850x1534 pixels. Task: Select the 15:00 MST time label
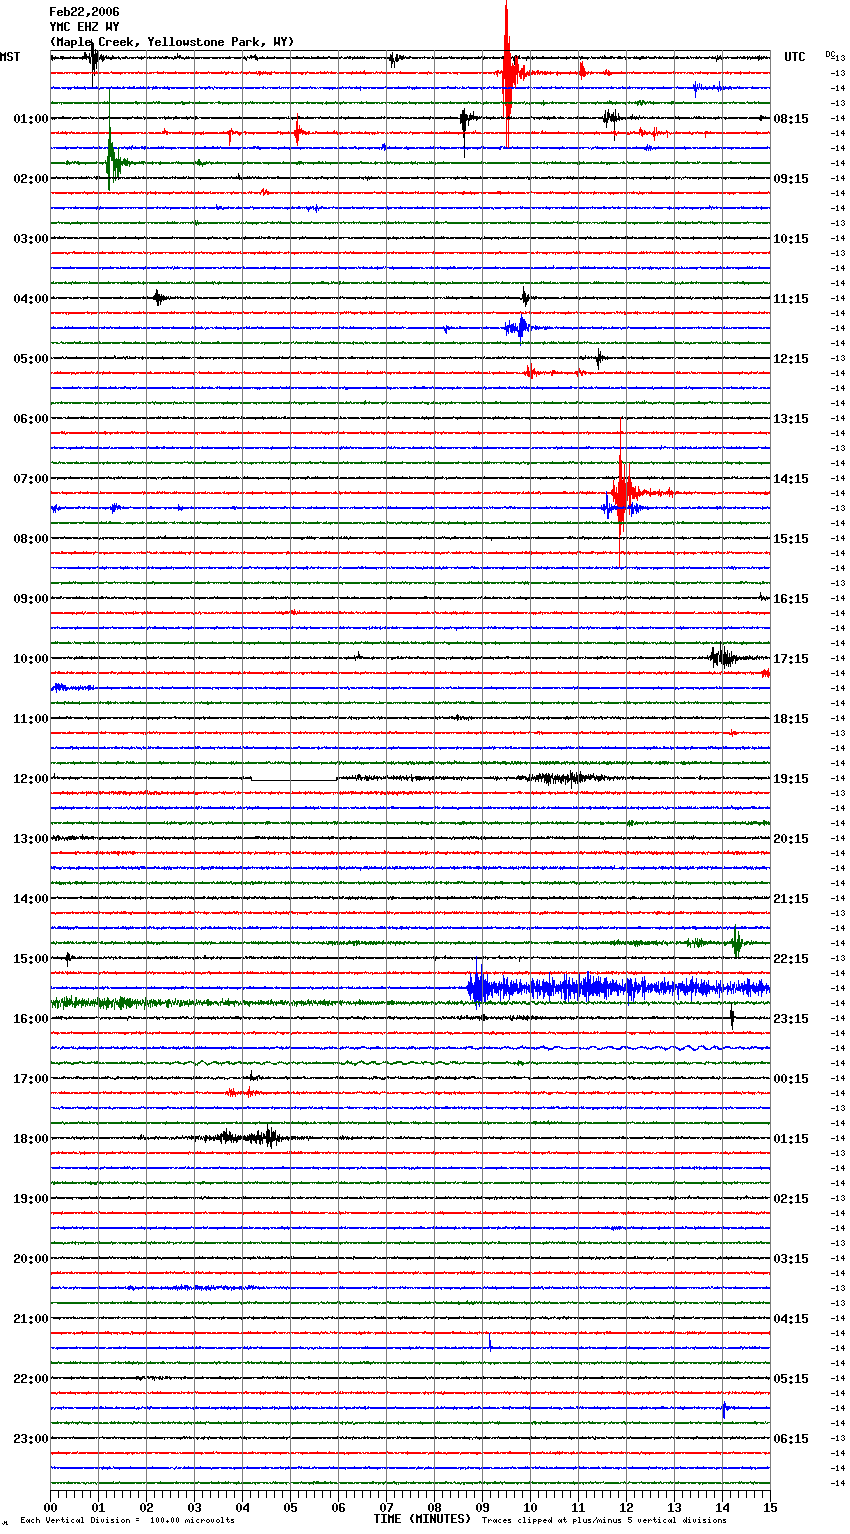click(x=31, y=959)
